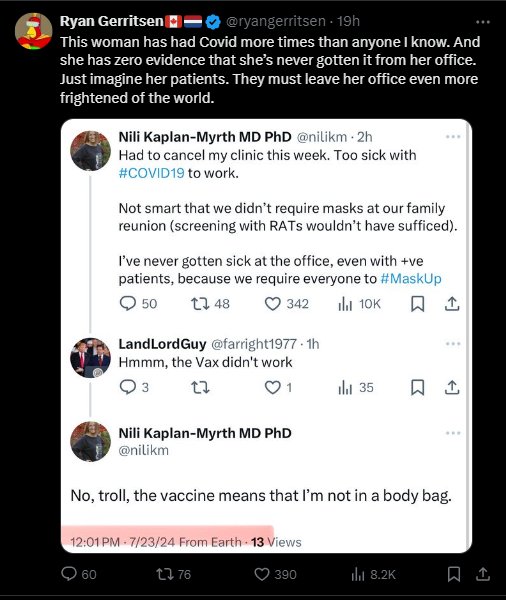Share Ryan Gerritsen's post

tap(483, 574)
